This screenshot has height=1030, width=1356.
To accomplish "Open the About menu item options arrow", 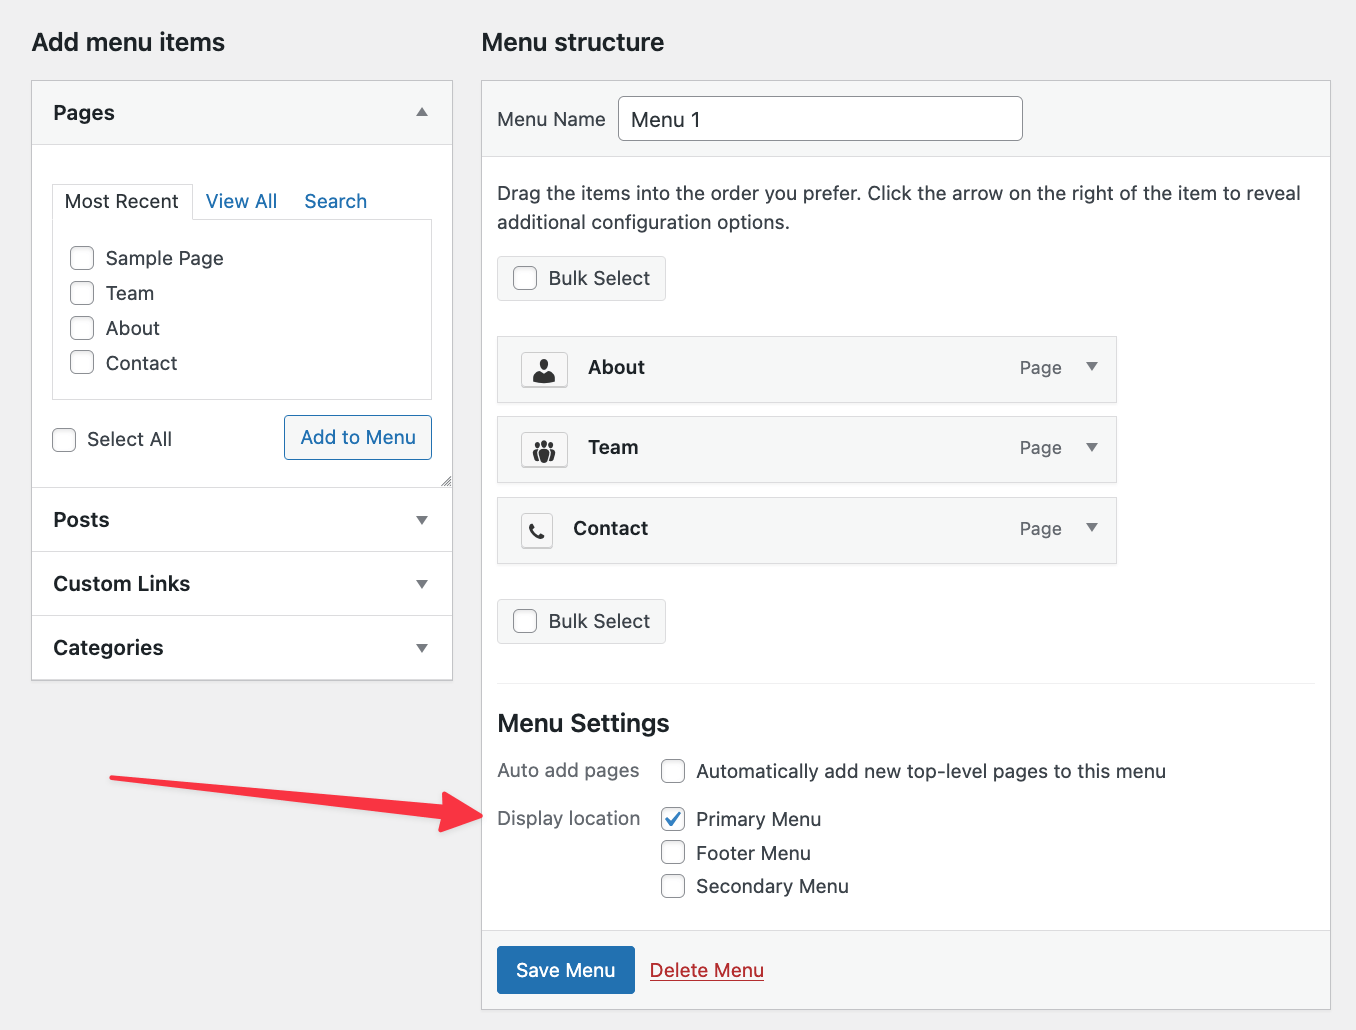I will [x=1092, y=367].
